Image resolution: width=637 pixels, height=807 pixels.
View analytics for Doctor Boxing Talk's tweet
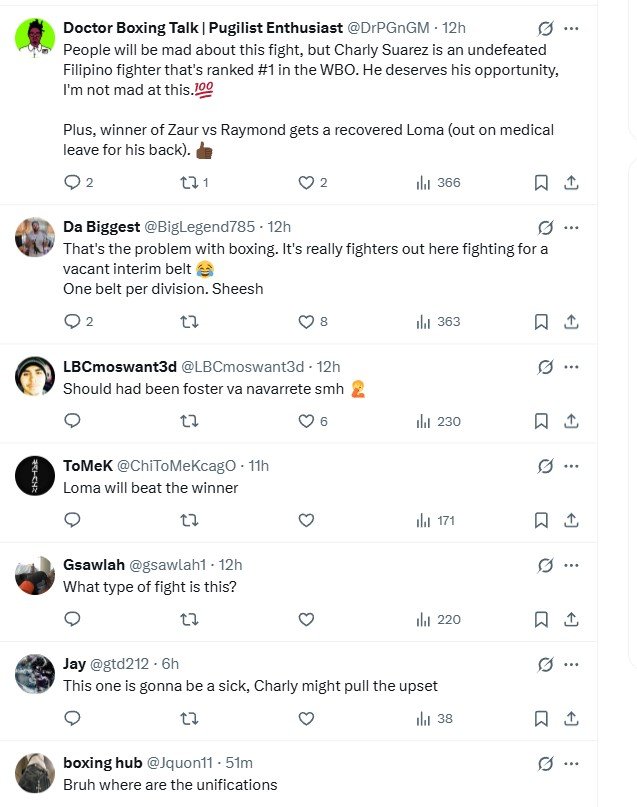[437, 182]
